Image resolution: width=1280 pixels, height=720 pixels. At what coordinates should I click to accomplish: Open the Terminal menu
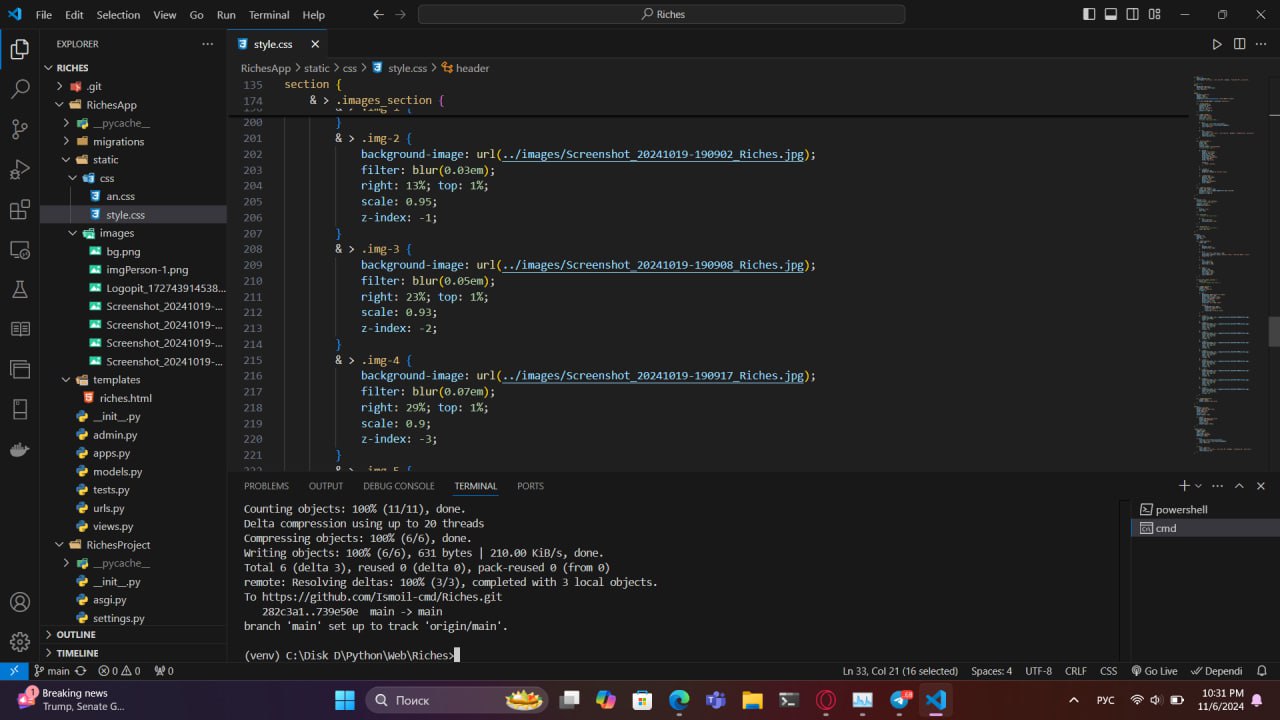coord(269,15)
